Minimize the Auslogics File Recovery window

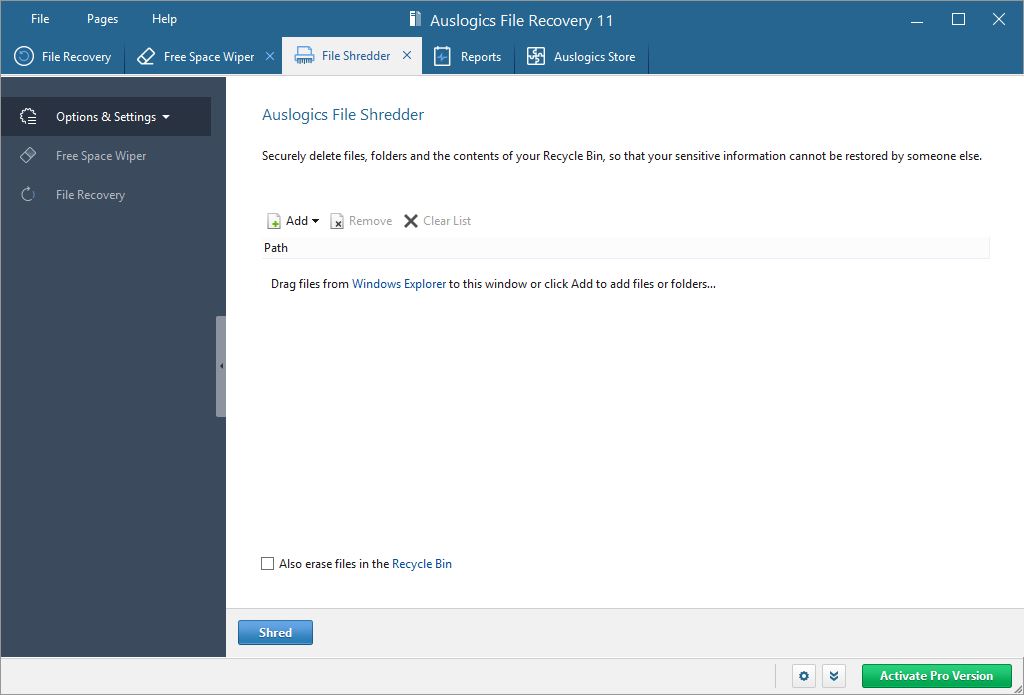[x=917, y=20]
